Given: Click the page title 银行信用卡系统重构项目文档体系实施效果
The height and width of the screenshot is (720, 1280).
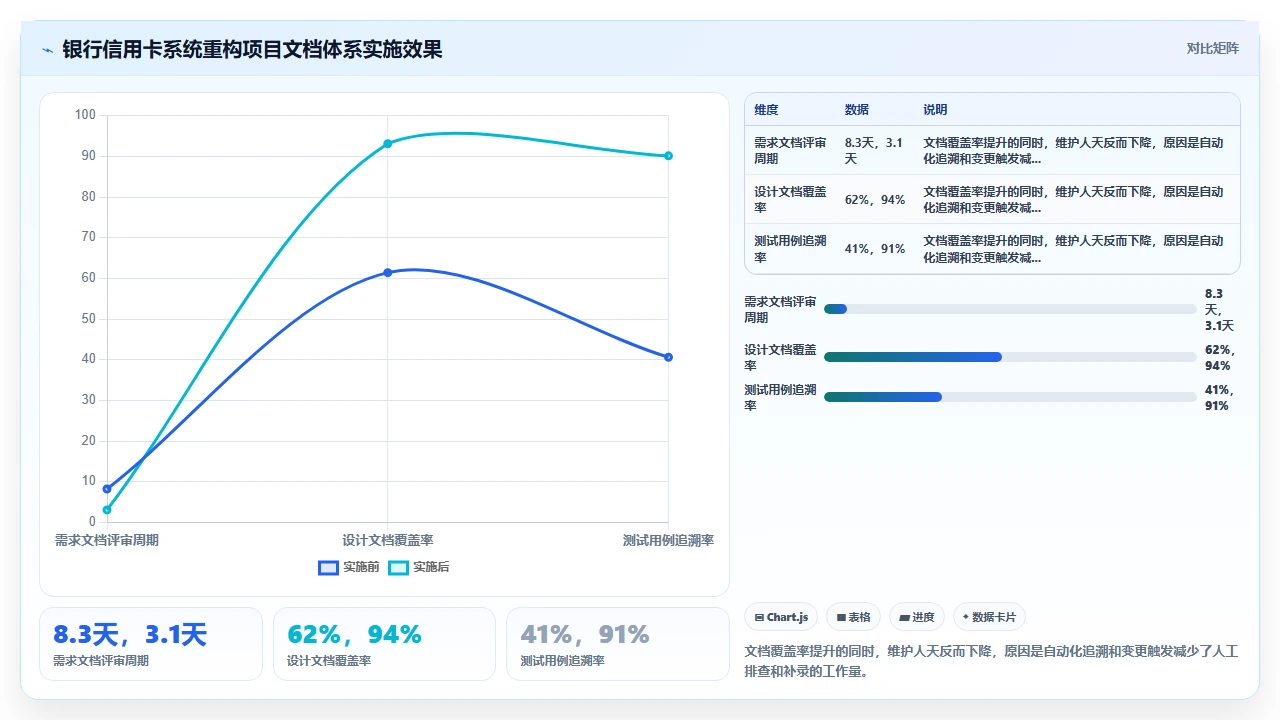Looking at the screenshot, I should point(253,49).
